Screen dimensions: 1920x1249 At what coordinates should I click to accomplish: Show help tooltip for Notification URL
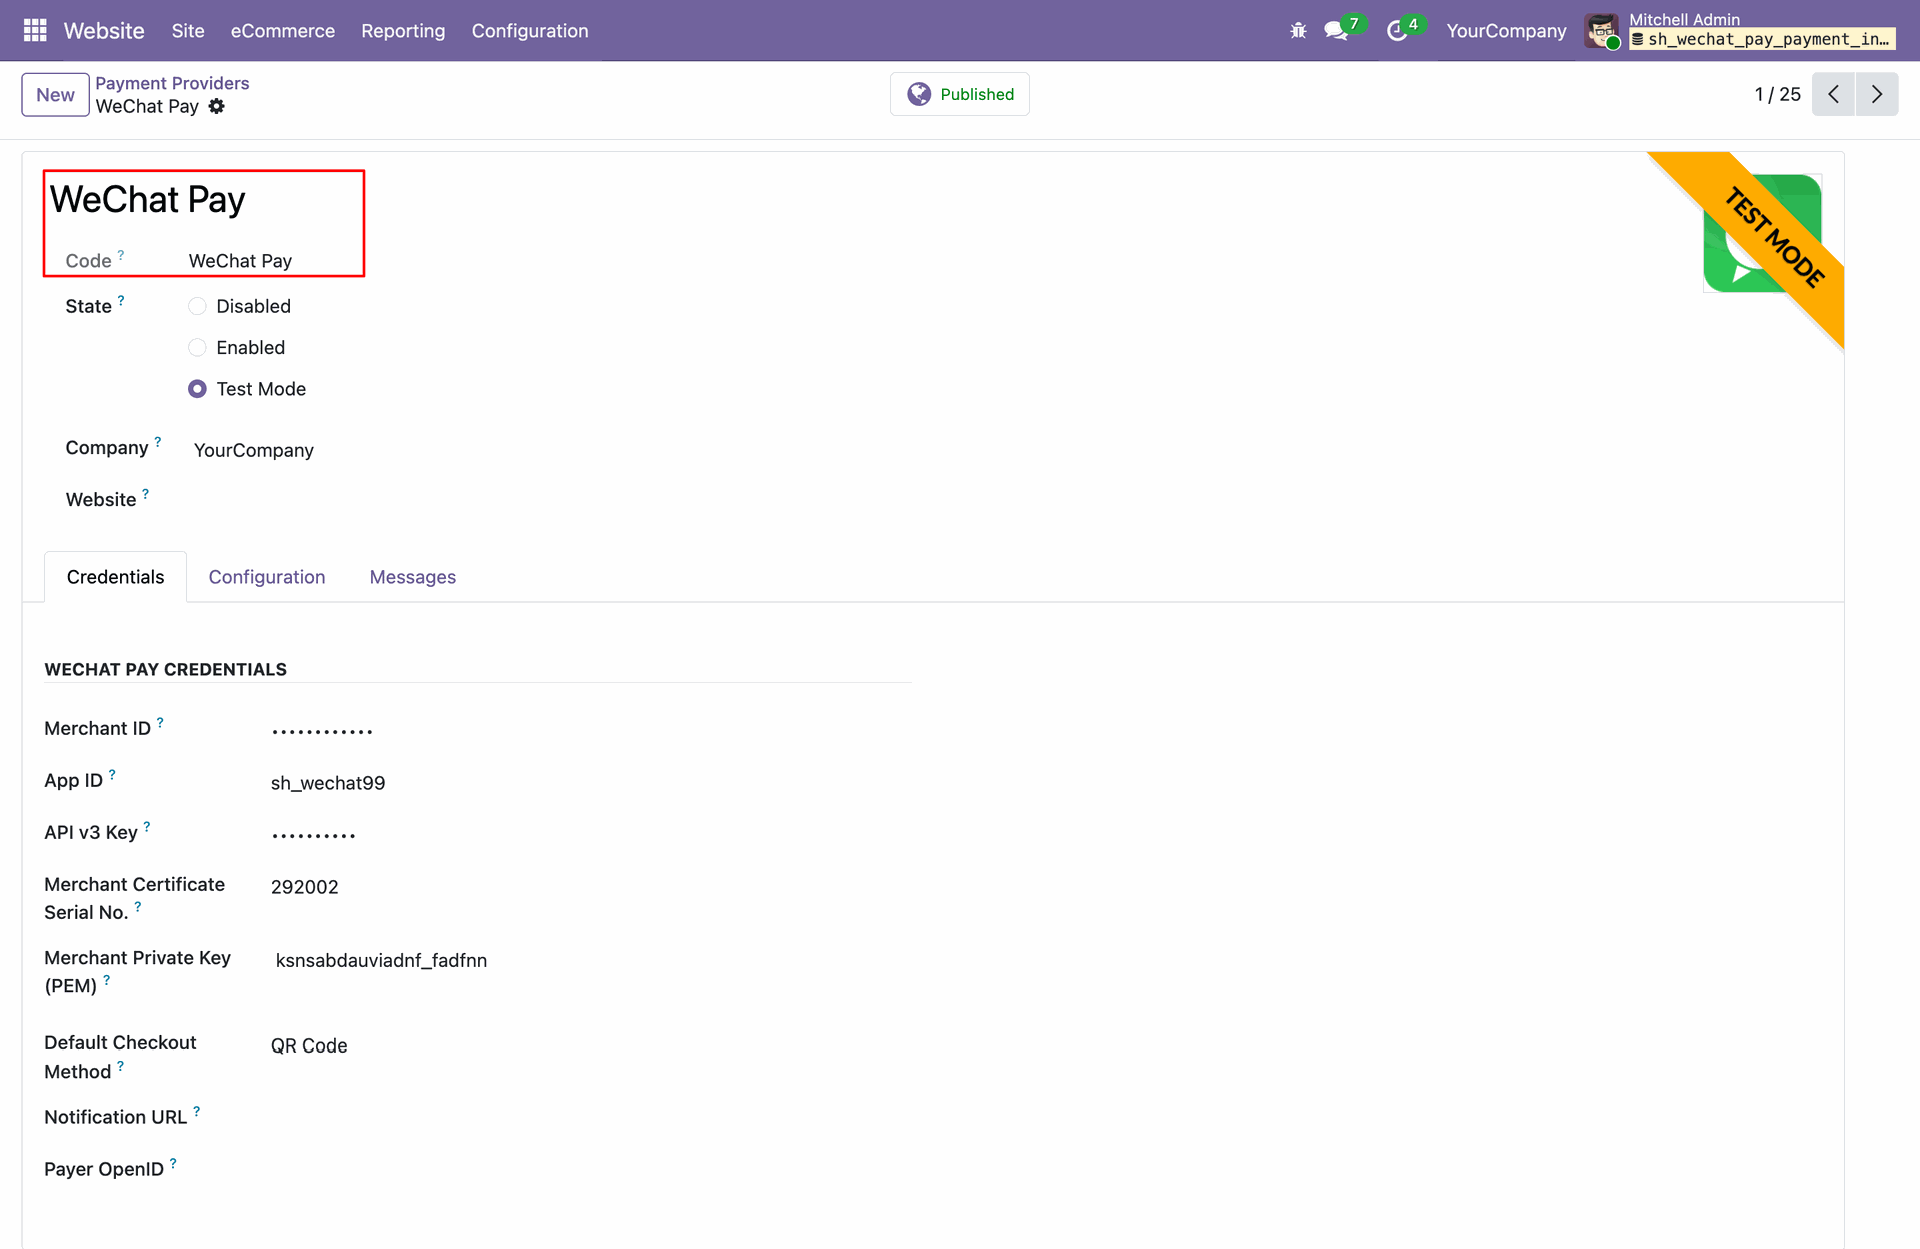197,1111
